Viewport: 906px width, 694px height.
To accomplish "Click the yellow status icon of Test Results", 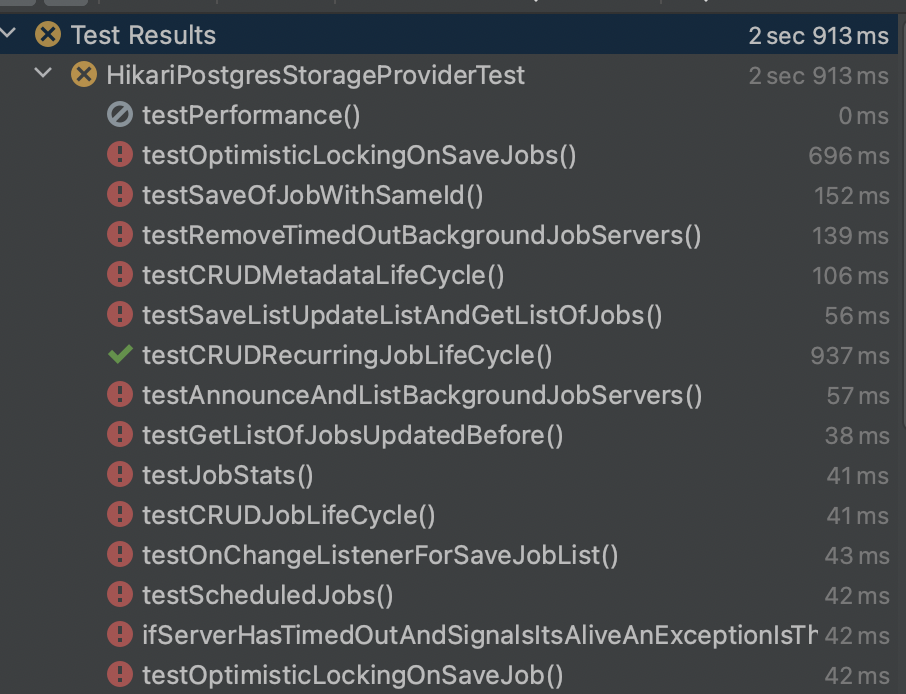I will [48, 36].
